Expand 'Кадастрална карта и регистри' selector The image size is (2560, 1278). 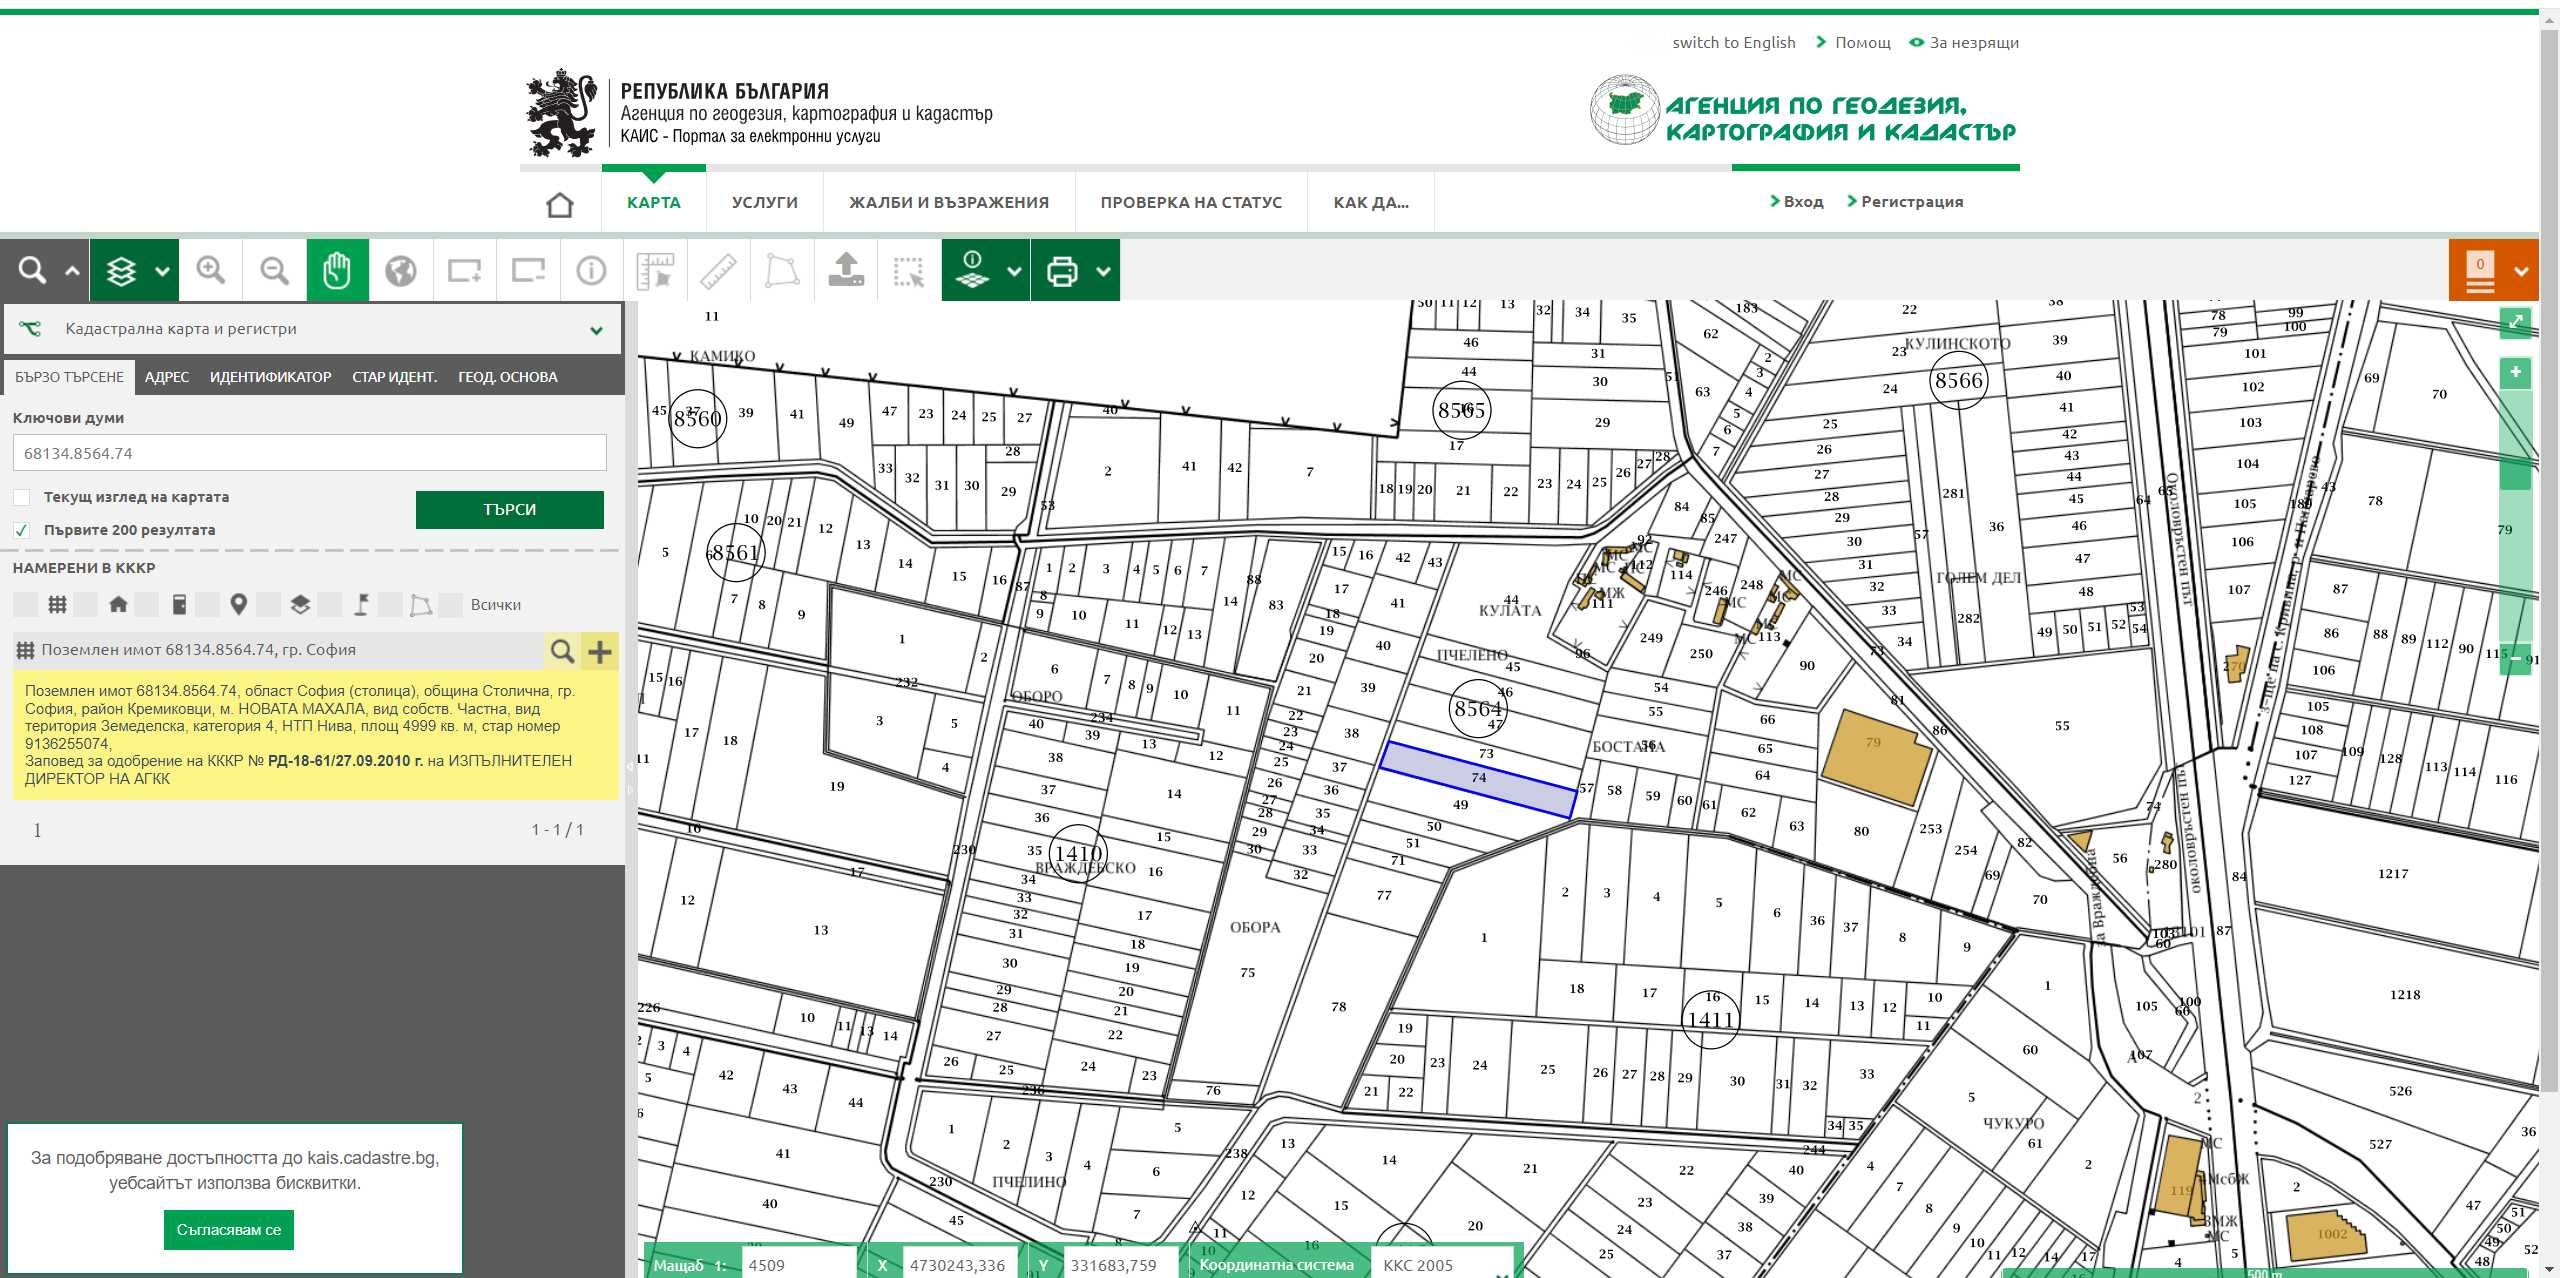pyautogui.click(x=596, y=330)
